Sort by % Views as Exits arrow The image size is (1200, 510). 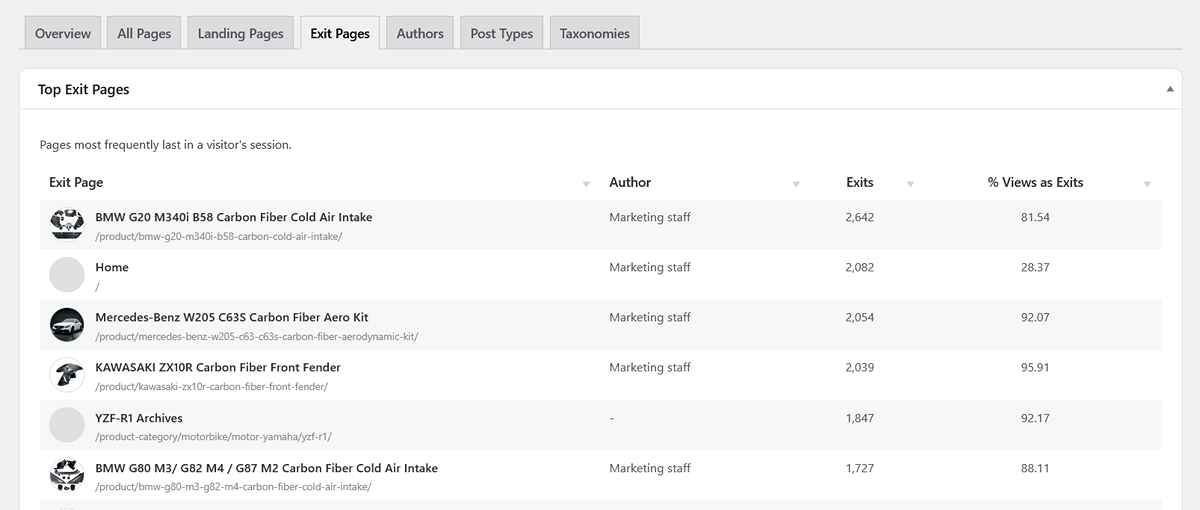click(1147, 184)
